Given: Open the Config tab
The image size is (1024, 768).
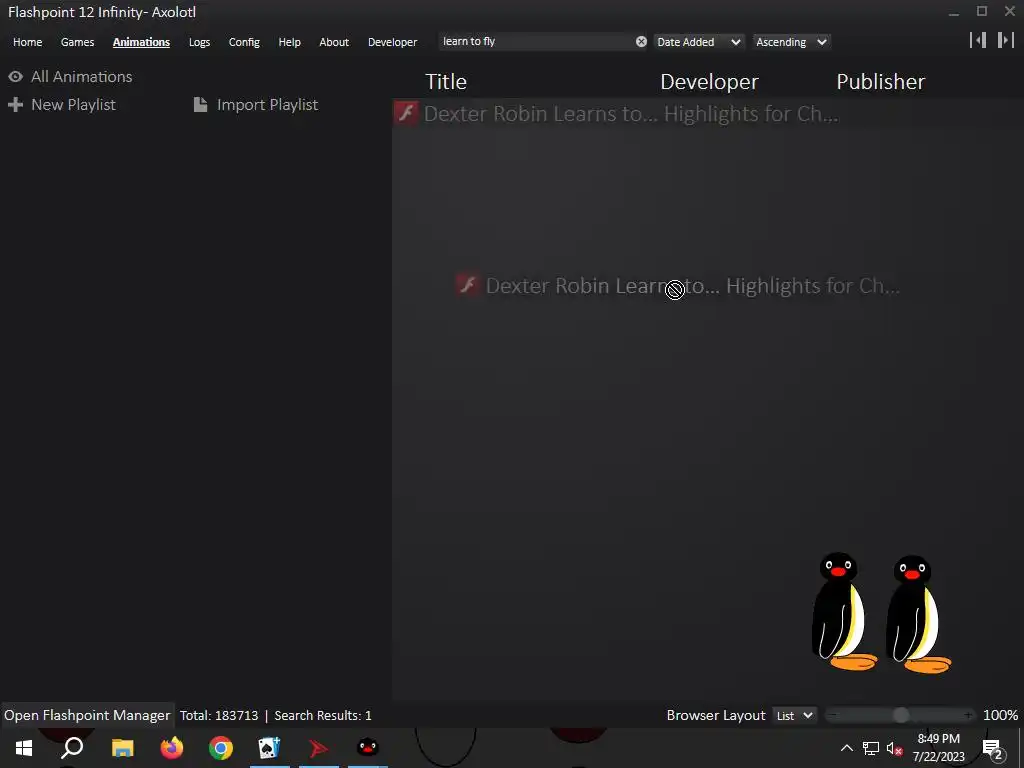Looking at the screenshot, I should [x=244, y=42].
